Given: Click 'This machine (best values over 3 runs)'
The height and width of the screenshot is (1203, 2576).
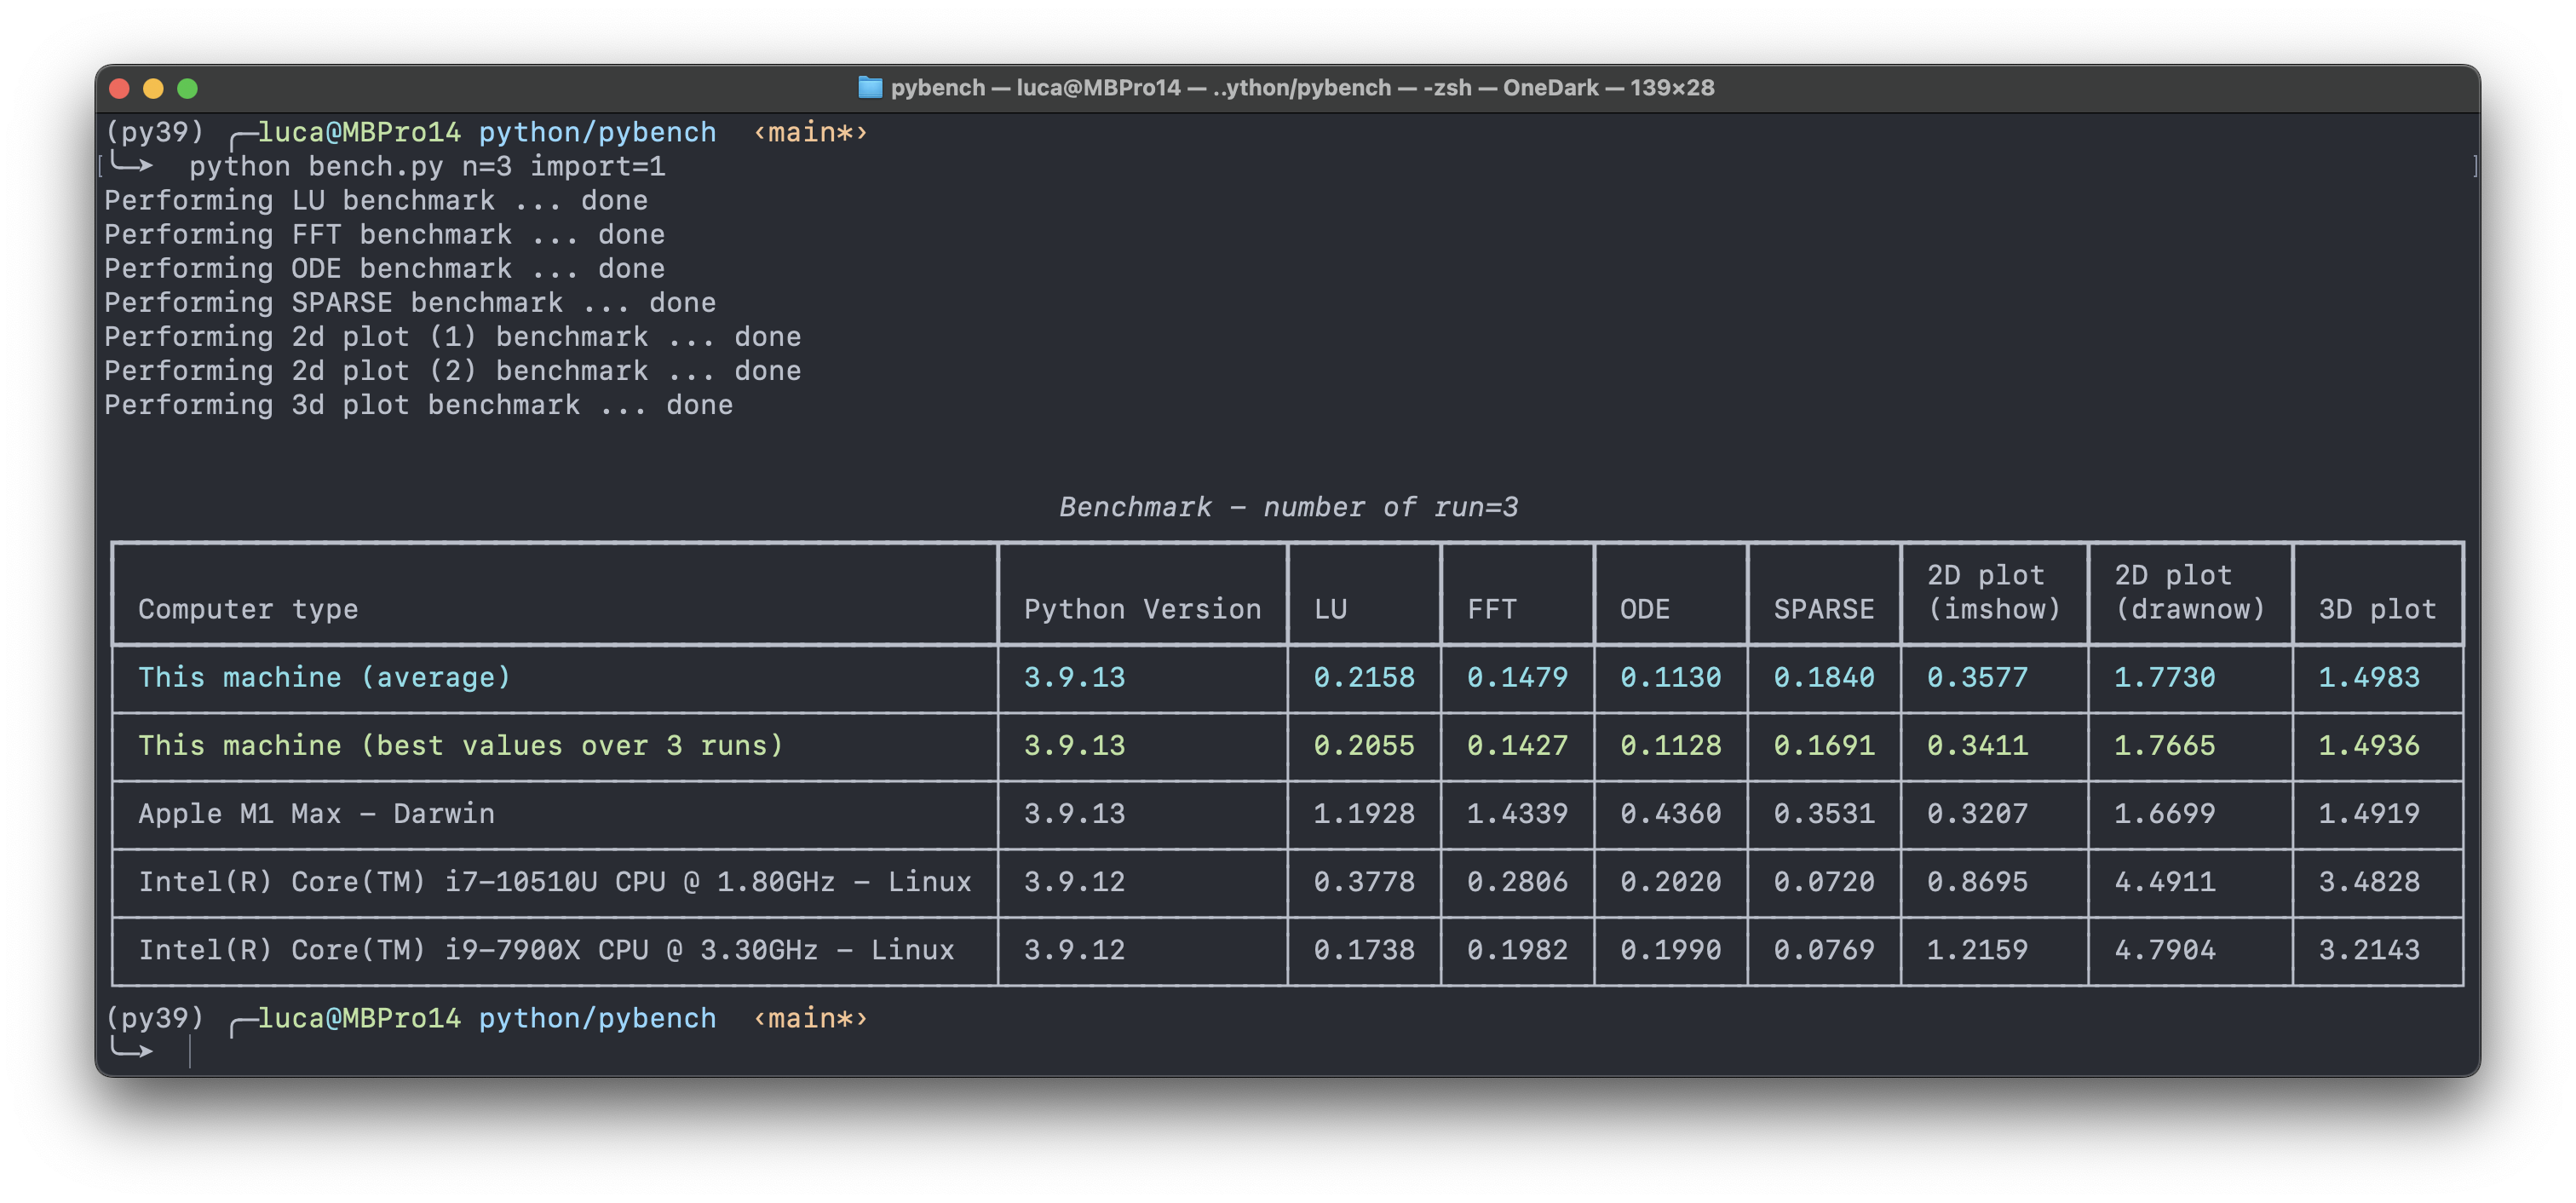Looking at the screenshot, I should [461, 745].
